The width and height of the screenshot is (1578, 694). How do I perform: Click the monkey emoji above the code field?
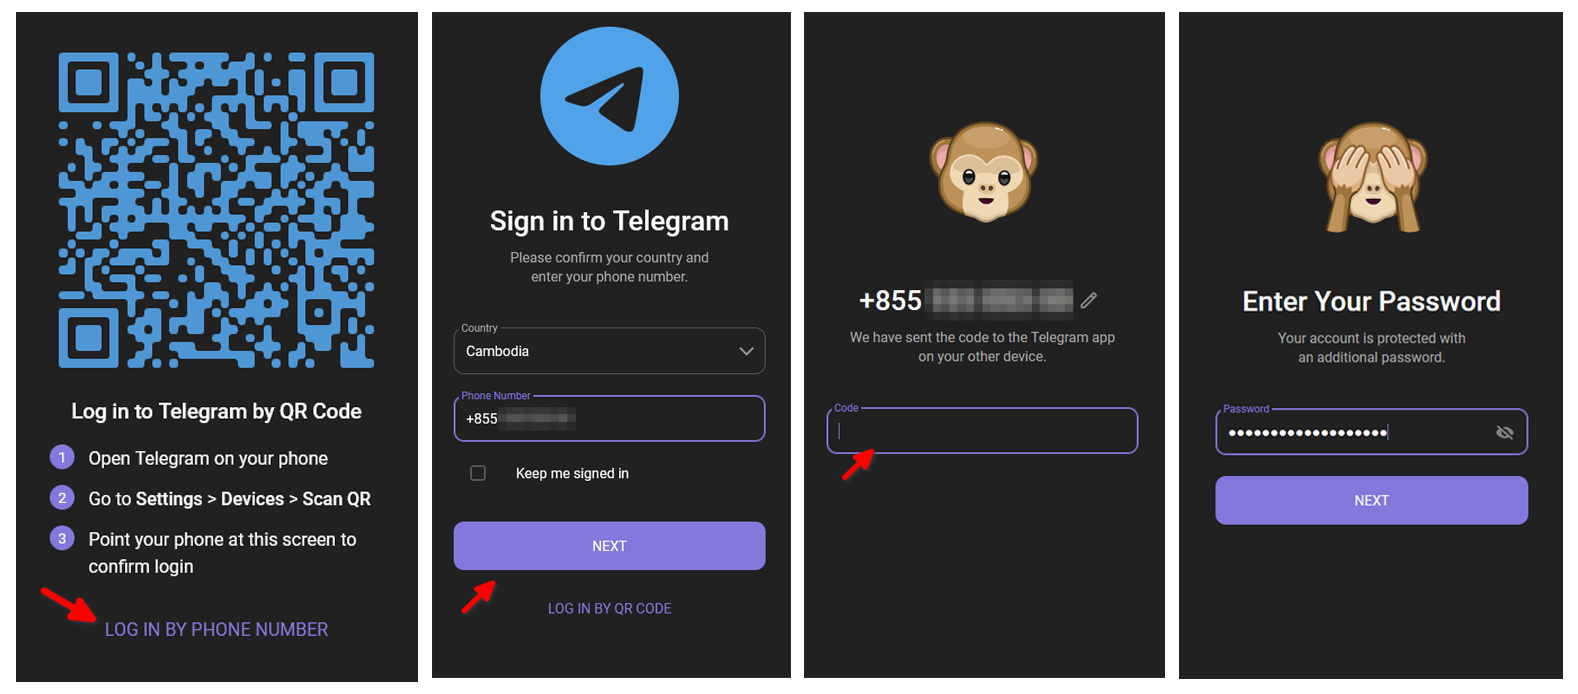984,172
